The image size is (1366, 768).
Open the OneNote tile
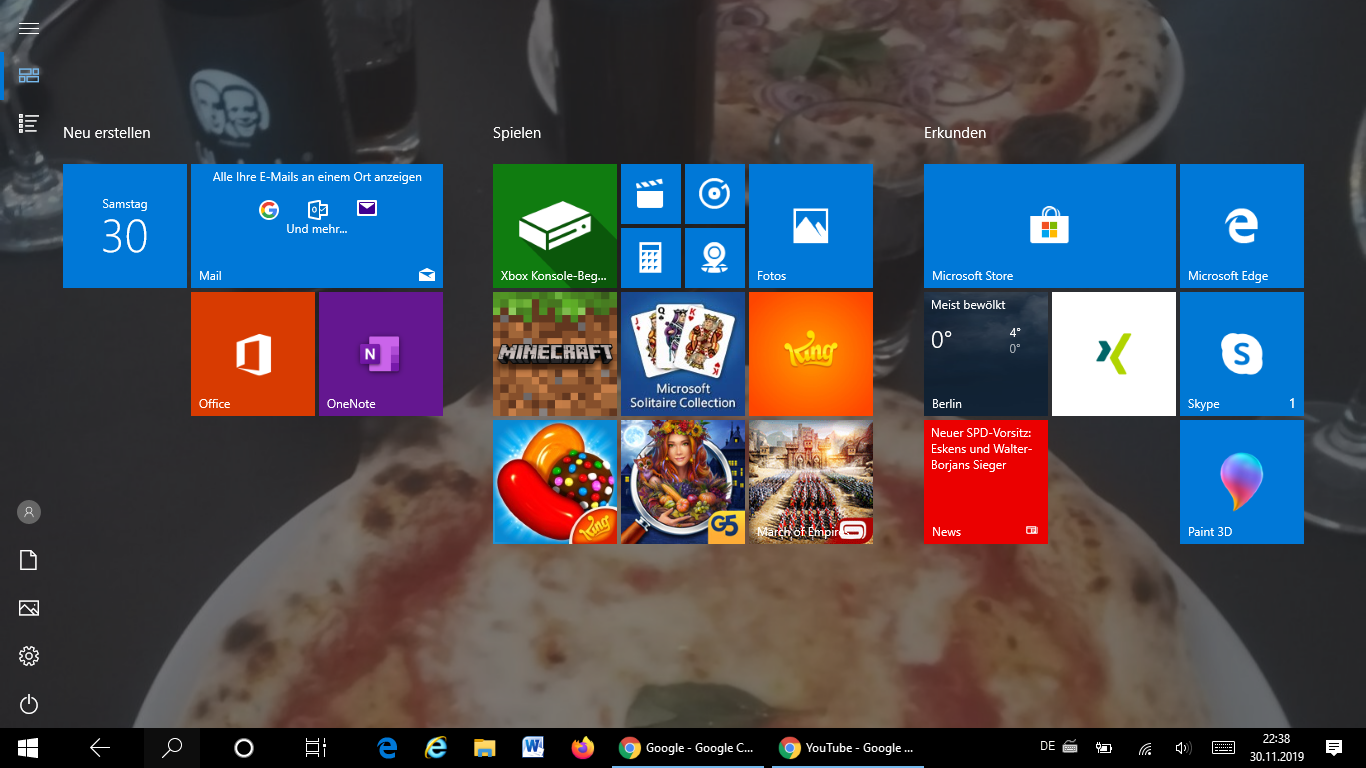tap(380, 354)
